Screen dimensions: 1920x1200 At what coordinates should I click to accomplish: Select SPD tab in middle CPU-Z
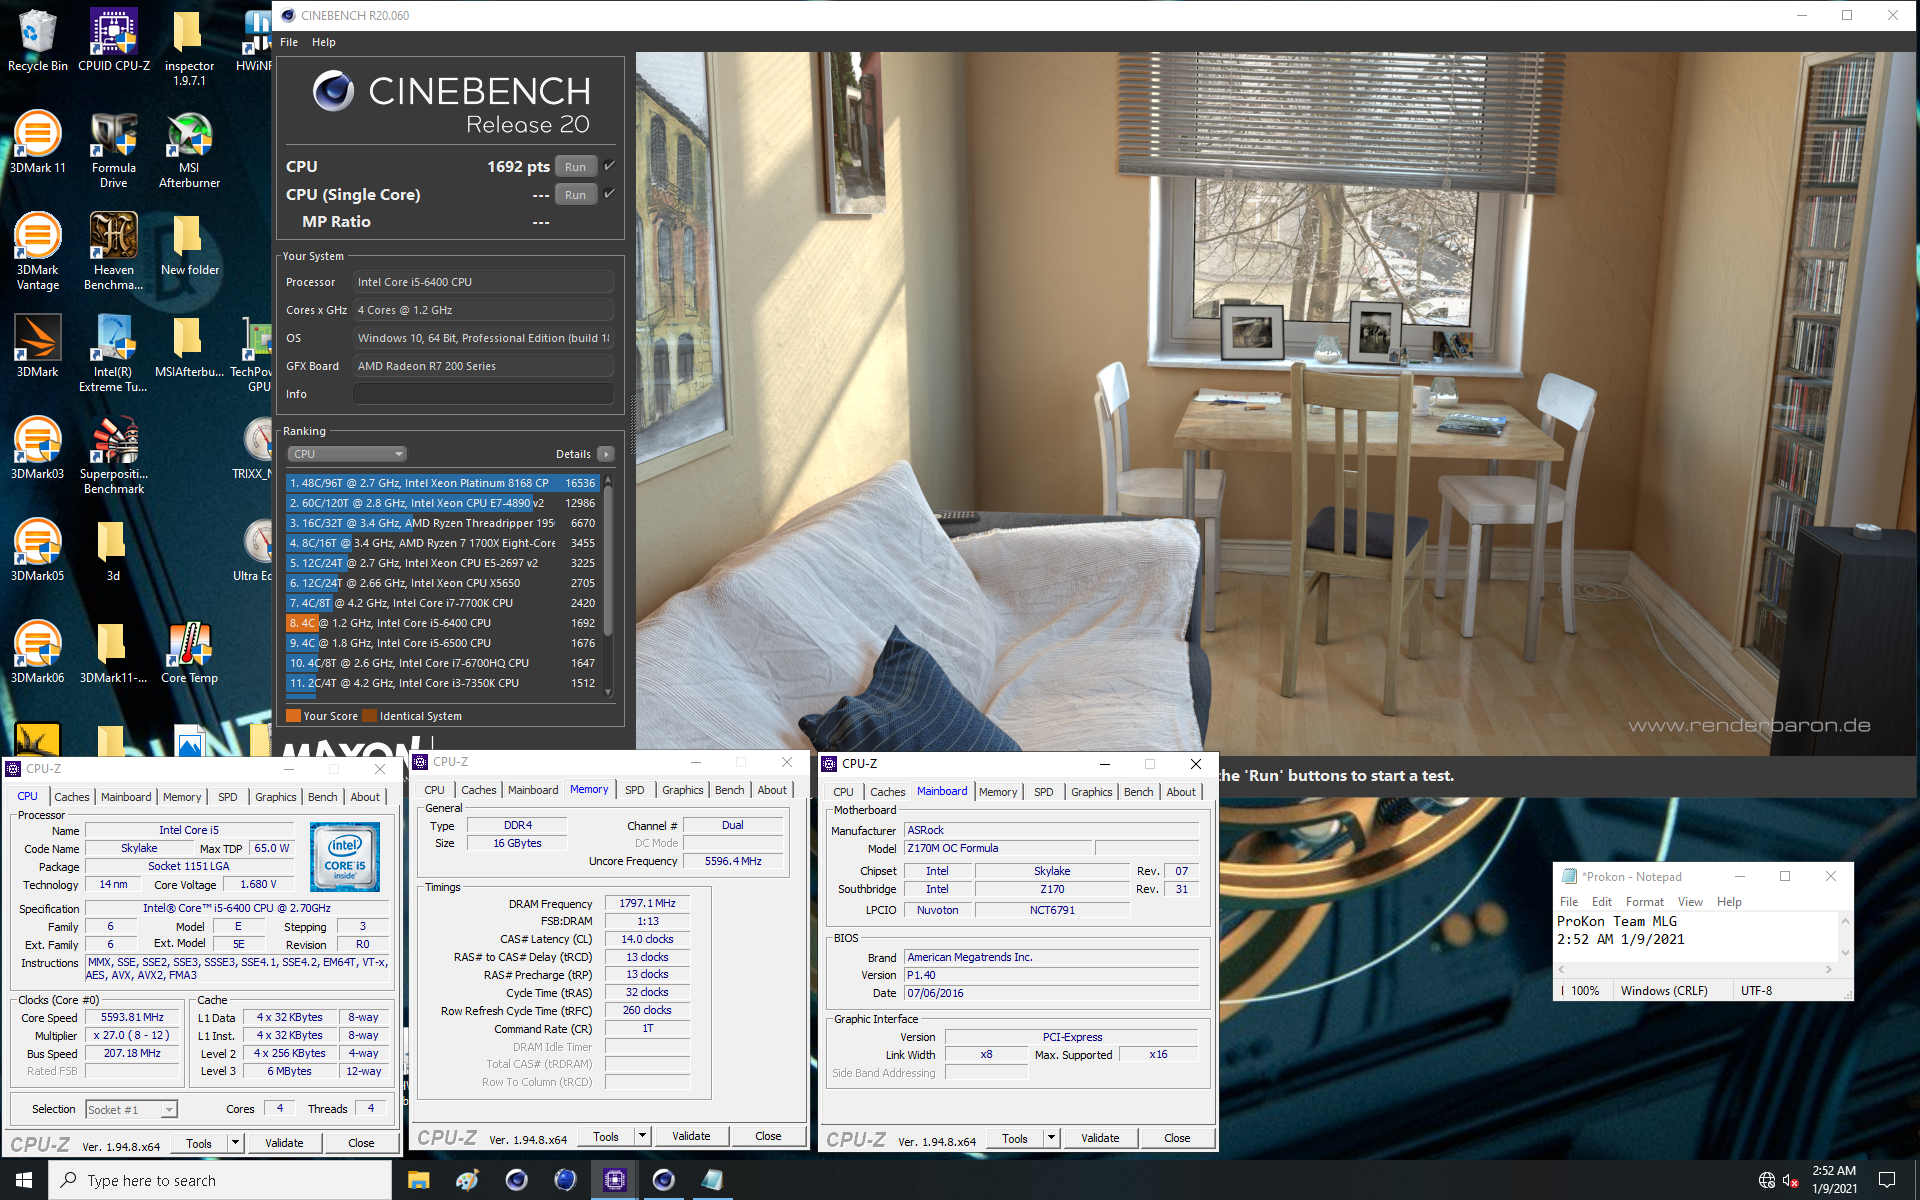coord(634,790)
